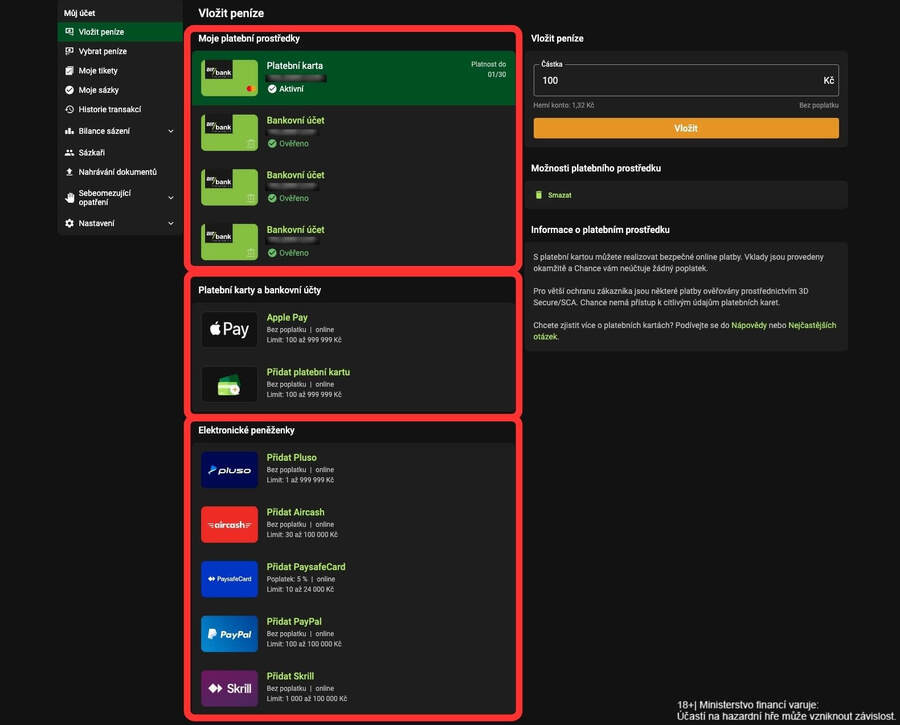Click the Mastercard logo on payment card

[250, 88]
